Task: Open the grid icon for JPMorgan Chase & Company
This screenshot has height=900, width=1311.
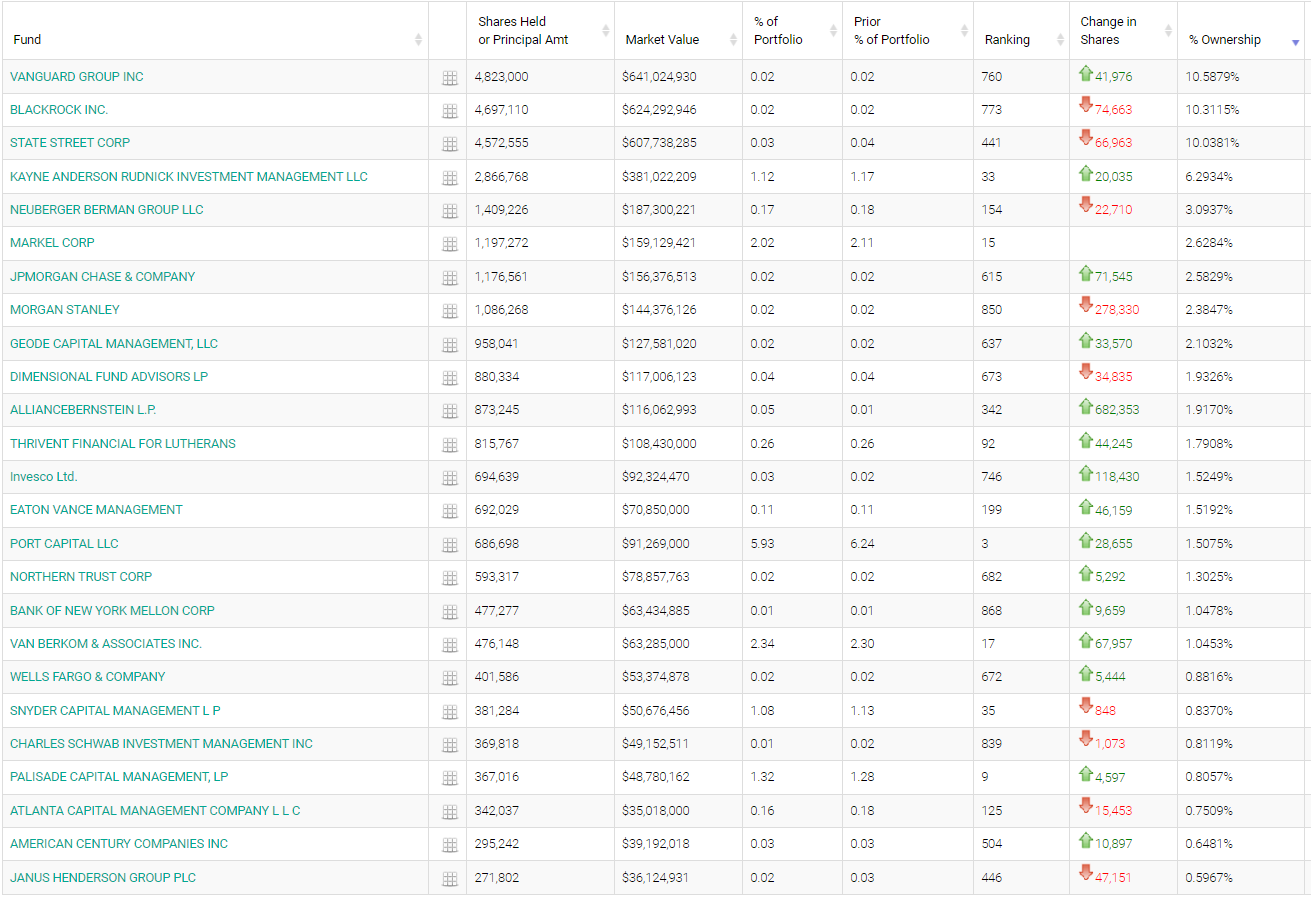Action: click(450, 278)
